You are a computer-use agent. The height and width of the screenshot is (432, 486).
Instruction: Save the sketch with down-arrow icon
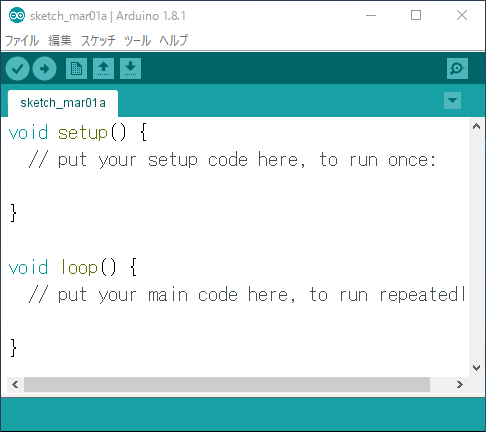(130, 69)
